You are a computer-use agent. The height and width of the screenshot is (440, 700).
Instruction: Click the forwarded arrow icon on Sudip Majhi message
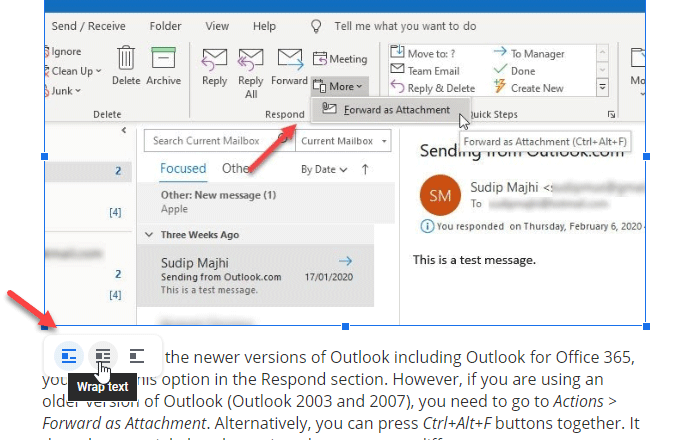click(346, 261)
